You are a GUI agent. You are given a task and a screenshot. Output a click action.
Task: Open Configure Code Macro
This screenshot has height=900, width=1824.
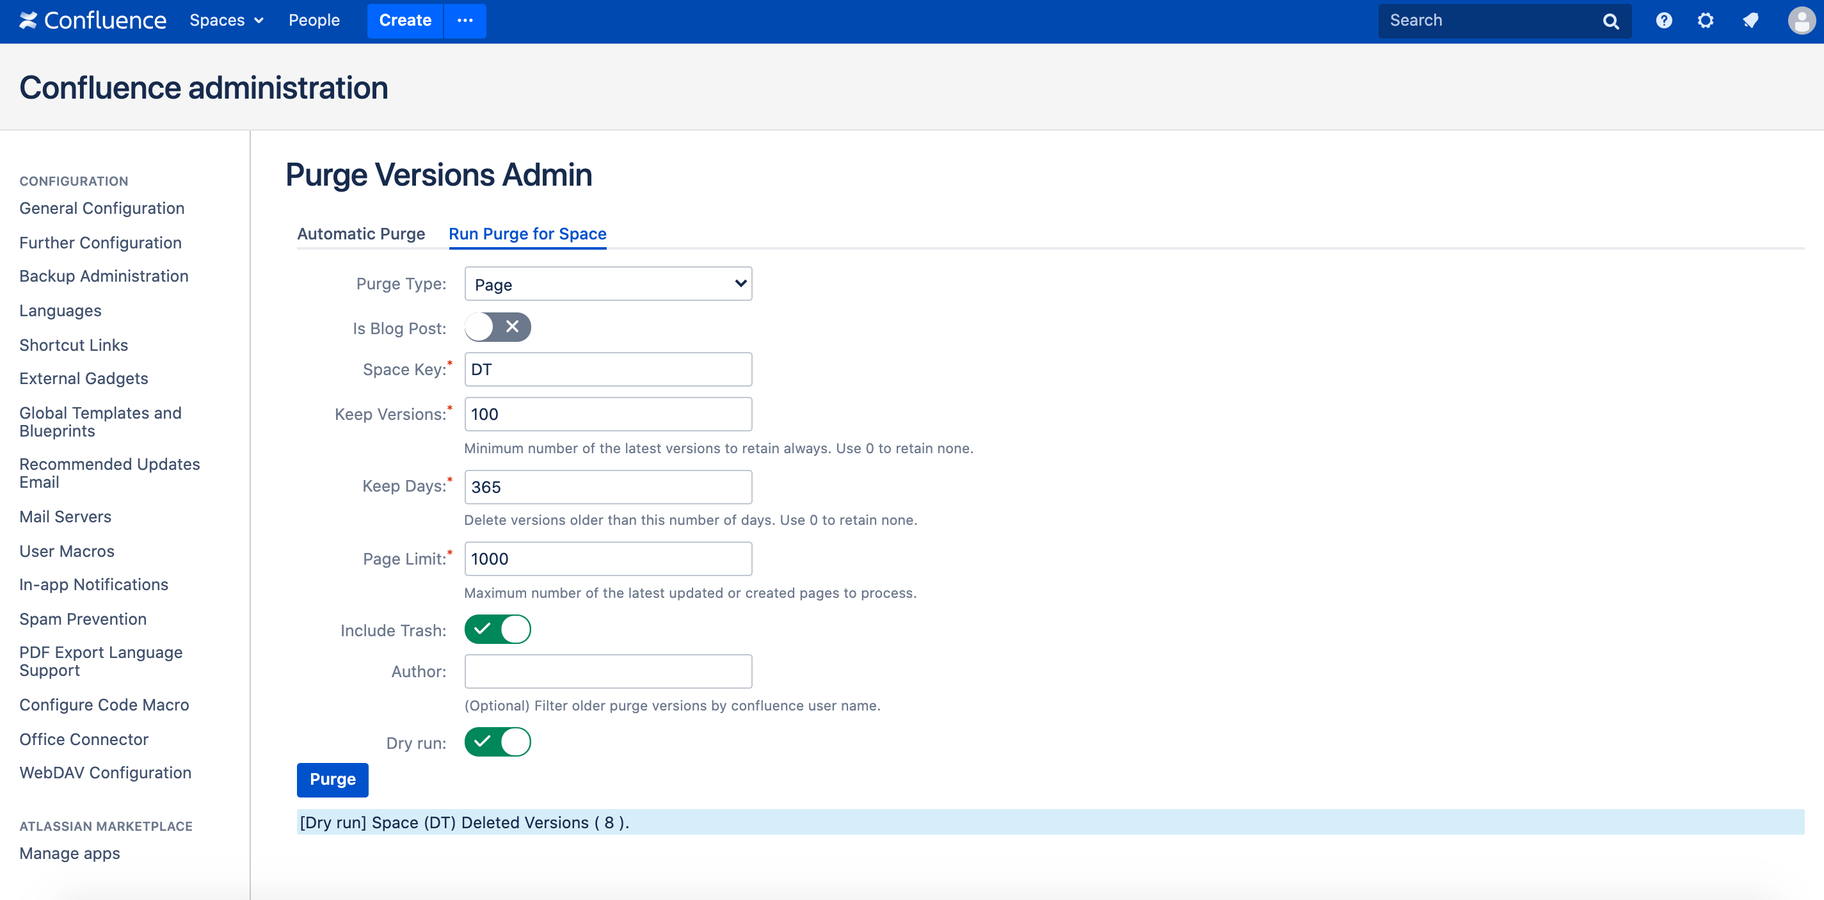(x=104, y=705)
